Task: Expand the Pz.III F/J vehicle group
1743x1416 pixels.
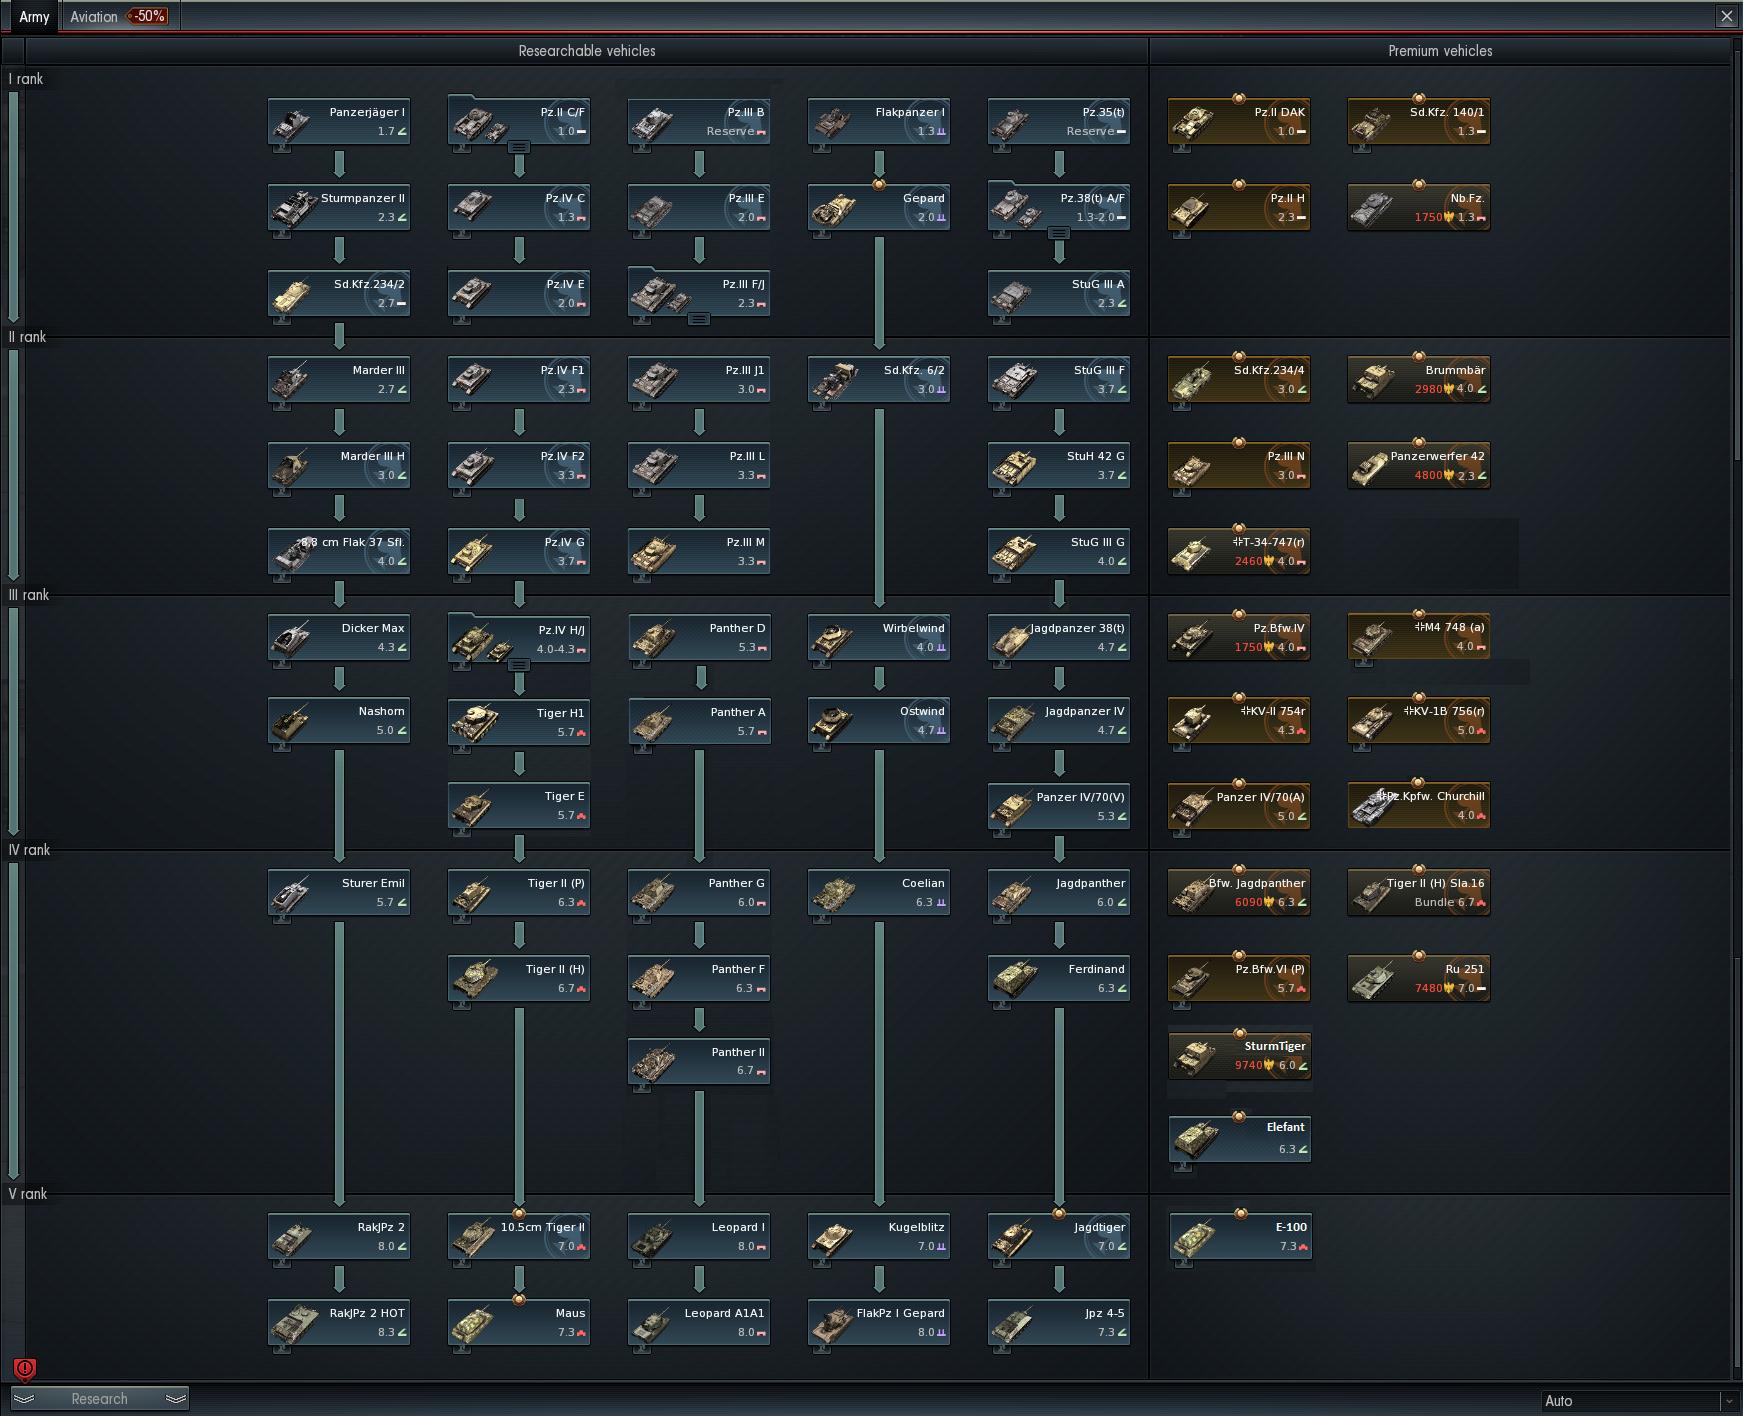Action: pyautogui.click(x=699, y=319)
